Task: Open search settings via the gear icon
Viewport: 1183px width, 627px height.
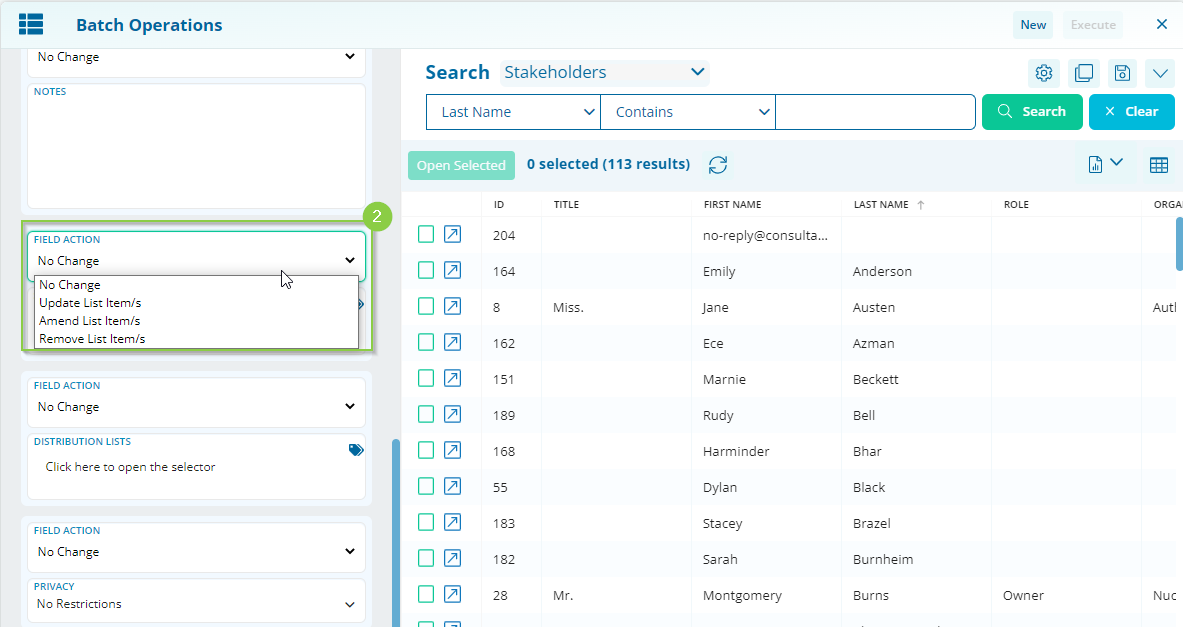Action: pos(1043,72)
